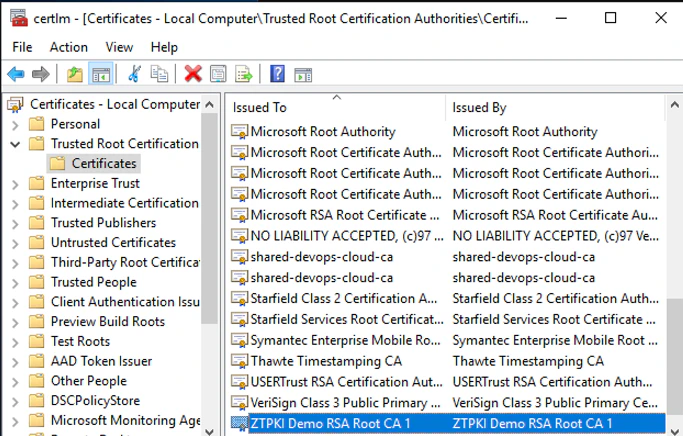Click the Personal folder icon
The image size is (684, 436).
tap(37, 124)
